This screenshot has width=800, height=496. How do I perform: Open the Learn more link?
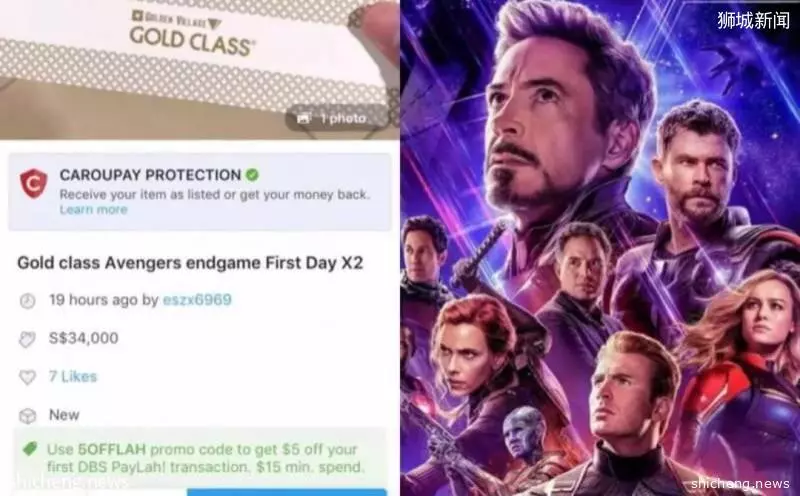click(x=93, y=209)
